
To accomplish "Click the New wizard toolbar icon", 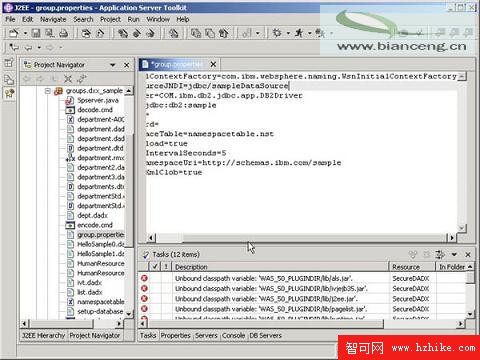I will (x=14, y=33).
